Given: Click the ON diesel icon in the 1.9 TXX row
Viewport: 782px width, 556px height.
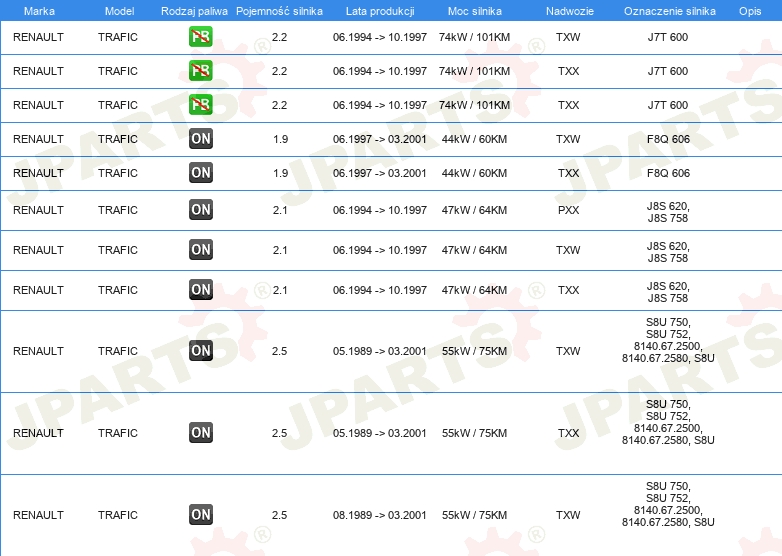Looking at the screenshot, I should 200,173.
